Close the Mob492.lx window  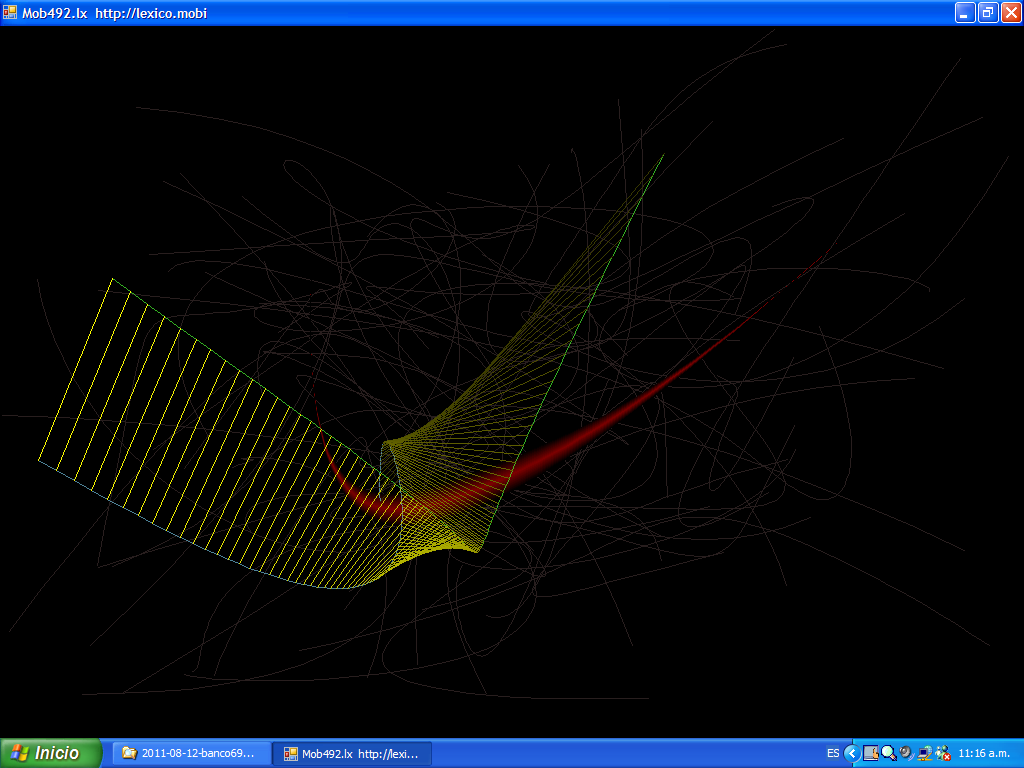[x=1010, y=13]
